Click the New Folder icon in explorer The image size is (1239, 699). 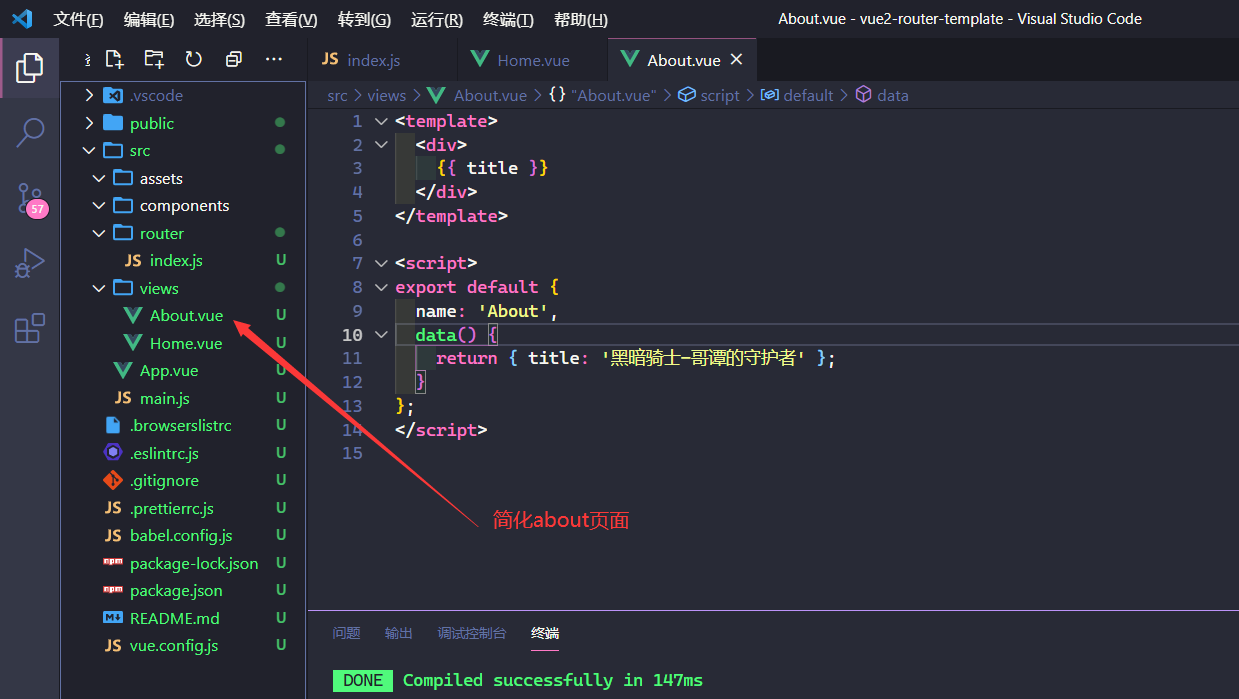coord(154,59)
